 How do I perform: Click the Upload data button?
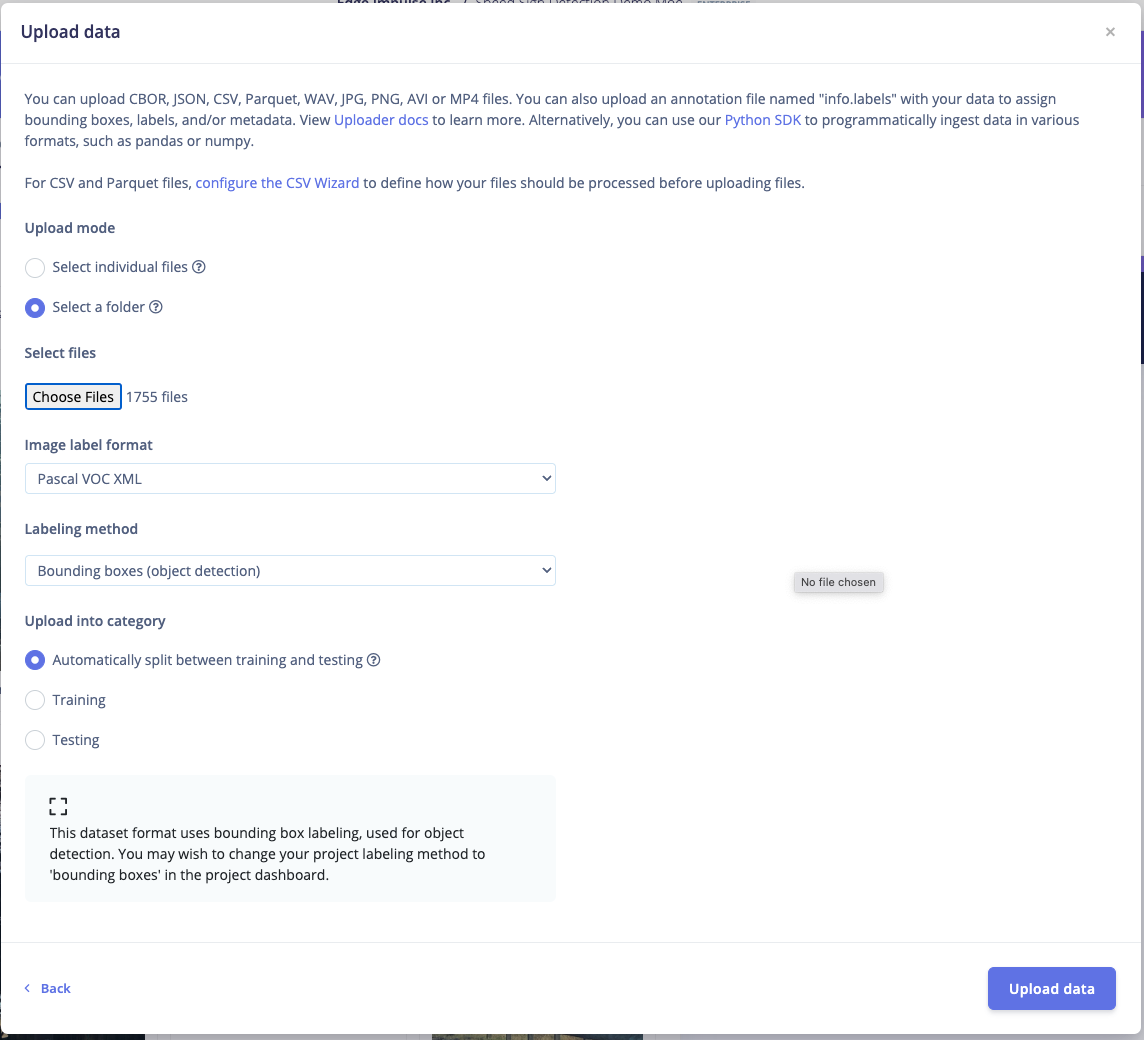tap(1051, 989)
